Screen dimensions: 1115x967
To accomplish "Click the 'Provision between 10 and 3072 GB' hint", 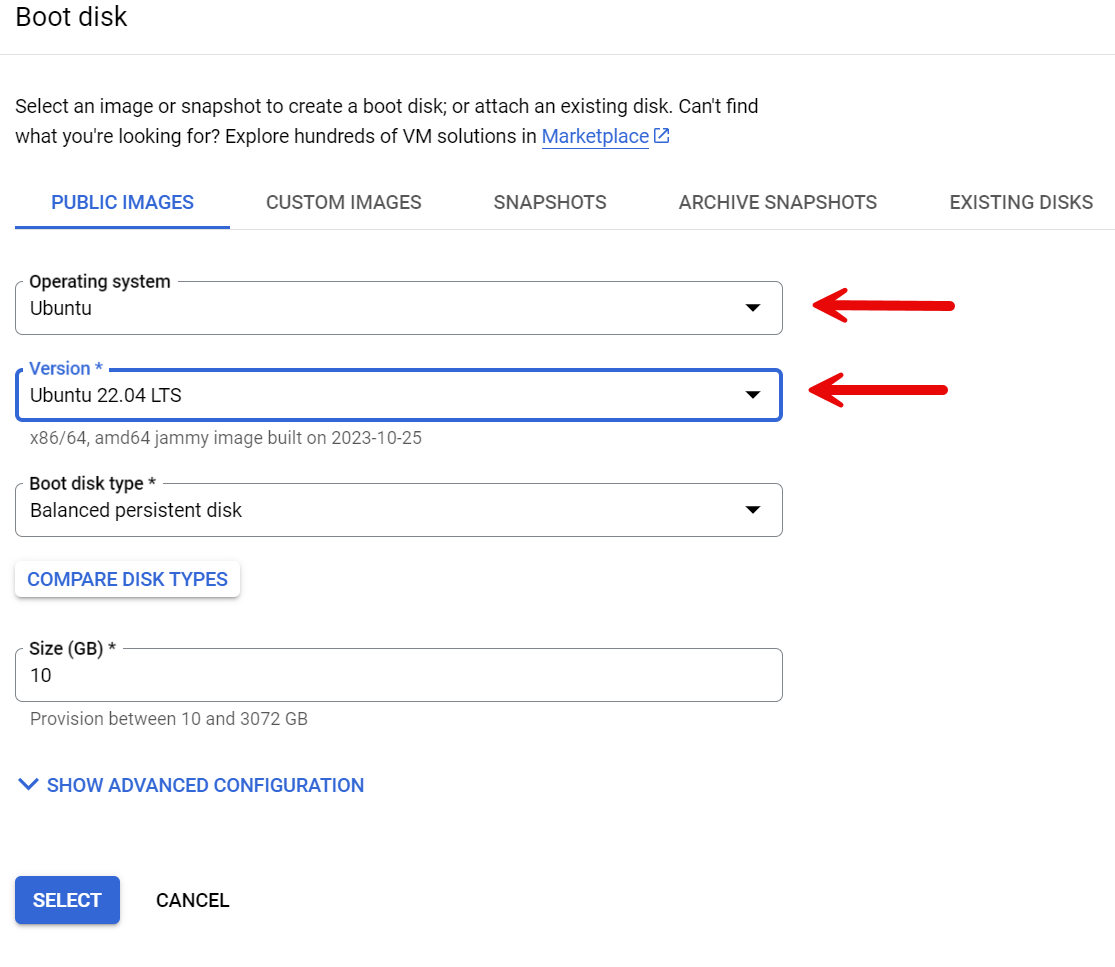I will [169, 719].
